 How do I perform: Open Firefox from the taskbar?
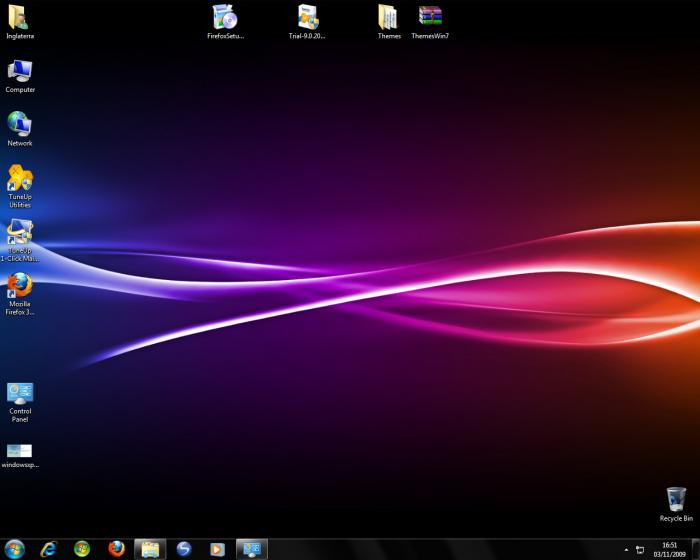pyautogui.click(x=116, y=549)
